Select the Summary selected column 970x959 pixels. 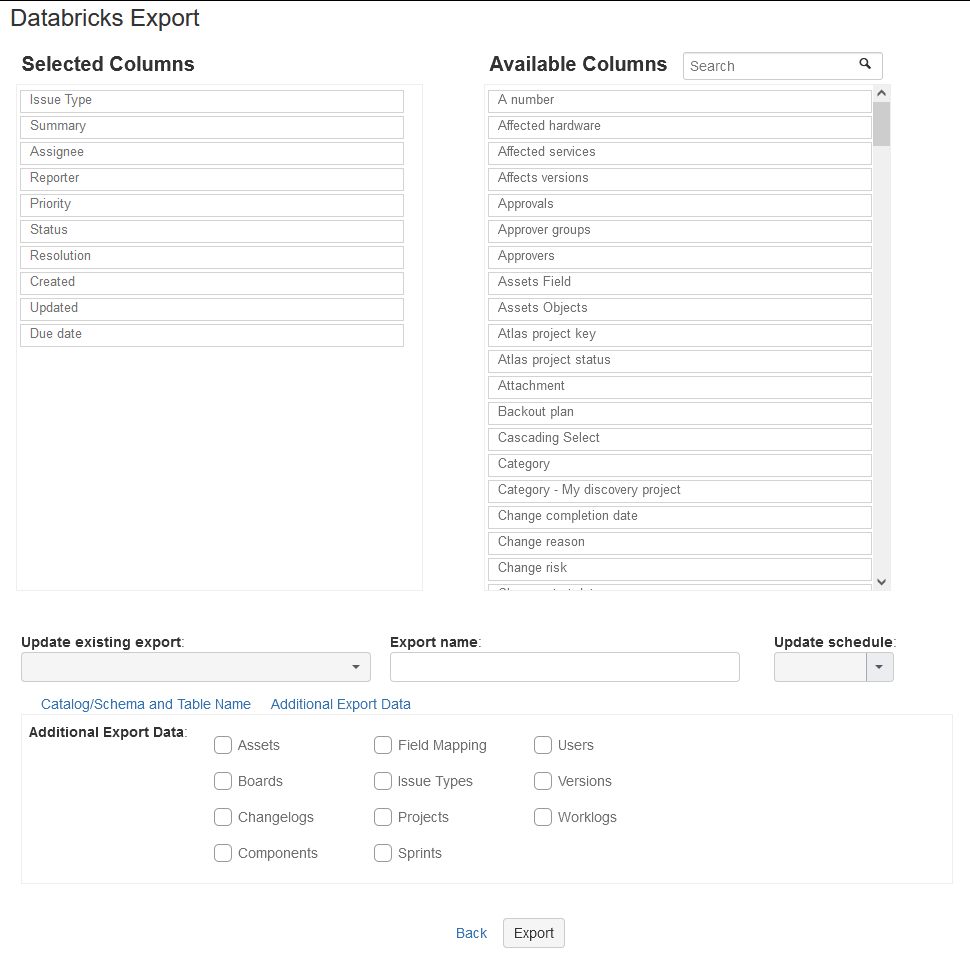point(212,127)
